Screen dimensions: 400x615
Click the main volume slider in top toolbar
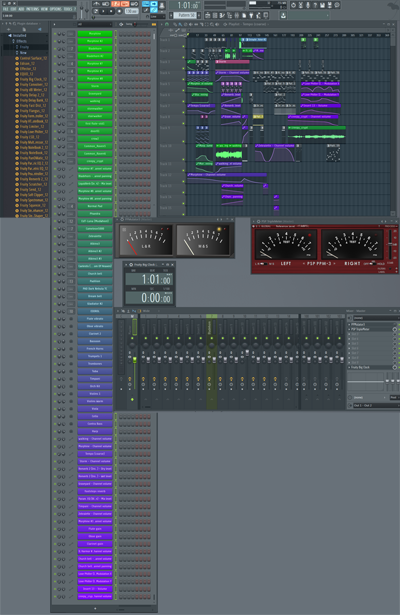coord(81,9)
